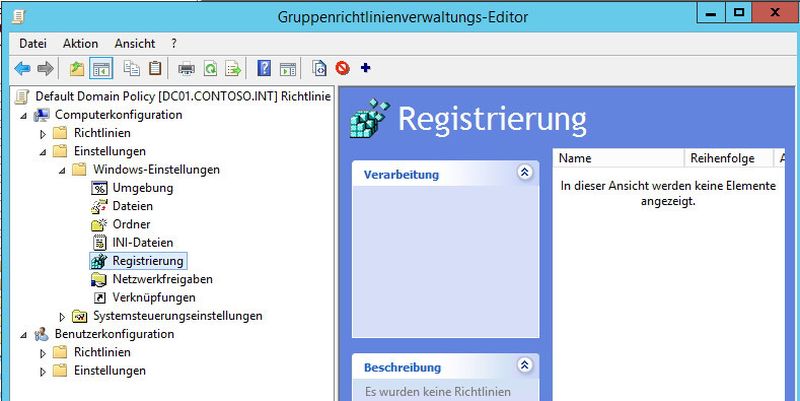Screen dimensions: 800x401
Task: Click the display XML document icon
Action: pos(319,68)
